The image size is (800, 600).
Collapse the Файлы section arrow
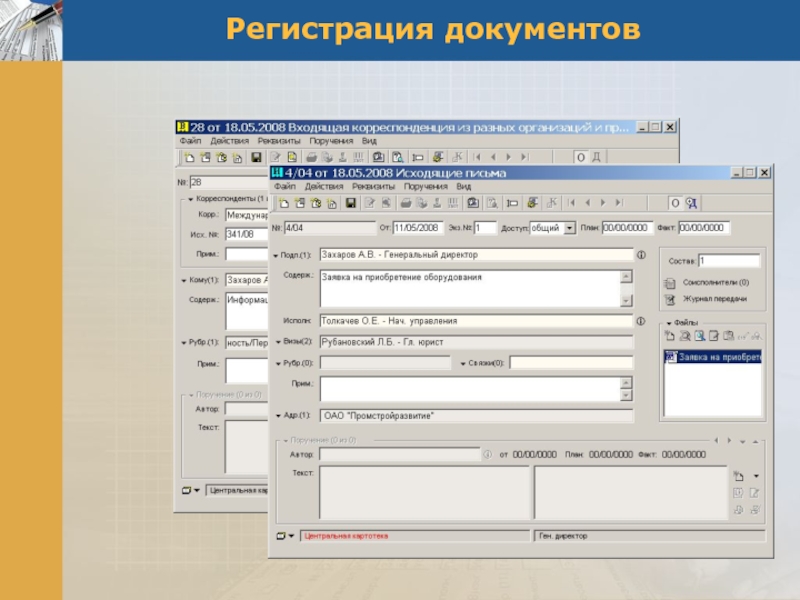tap(669, 323)
